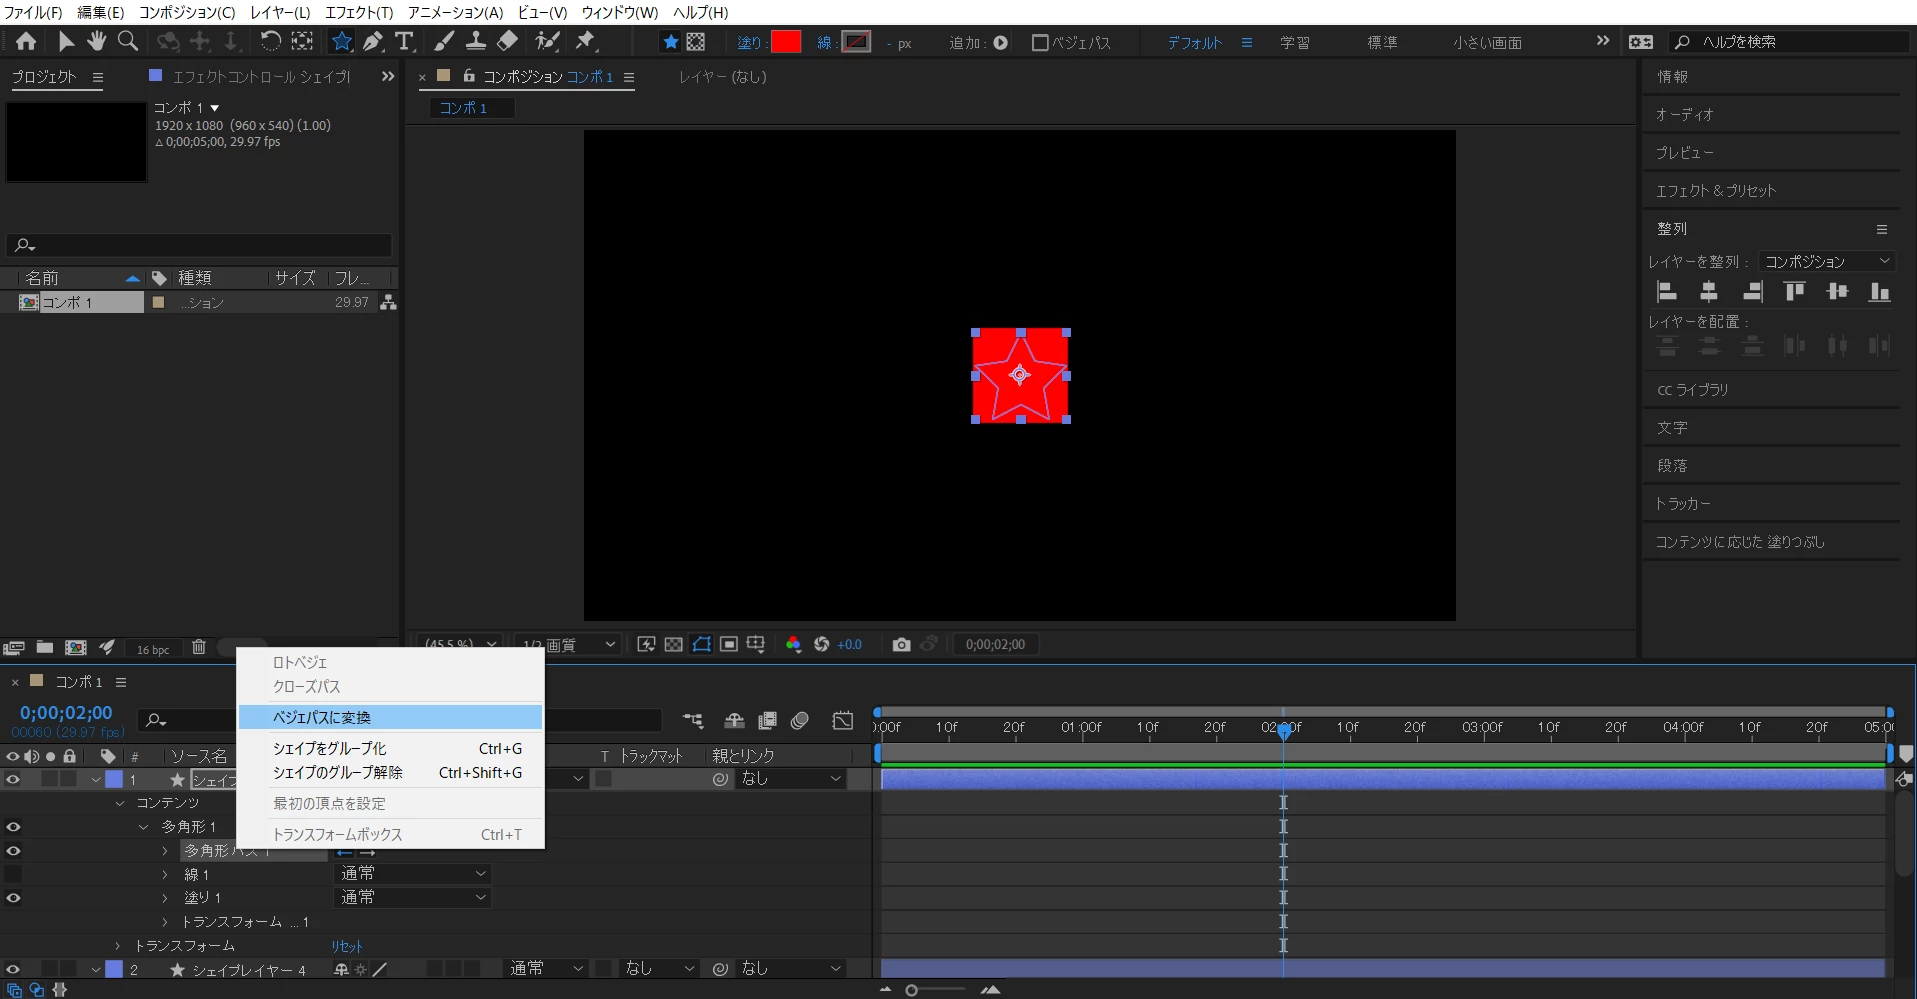1917x999 pixels.
Task: Open the resolution 1/2 画質 dropdown
Action: click(x=568, y=645)
